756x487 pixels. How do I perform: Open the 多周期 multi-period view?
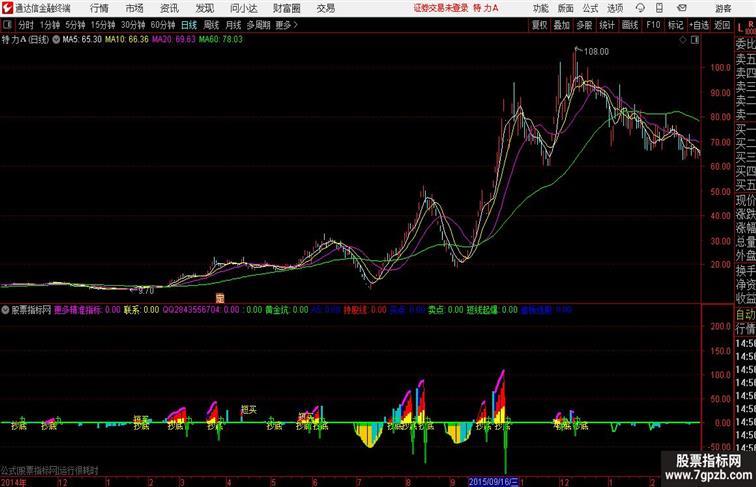click(258, 25)
